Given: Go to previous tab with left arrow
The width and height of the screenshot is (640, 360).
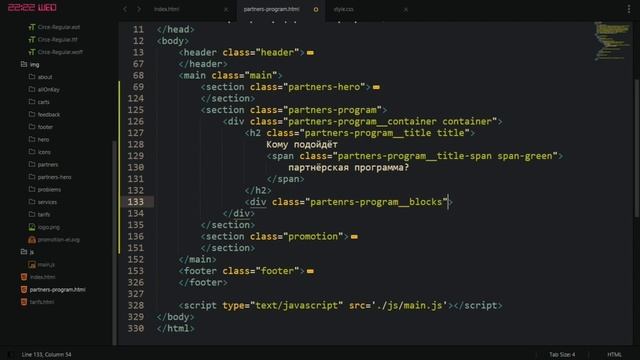Looking at the screenshot, I should coord(125,9).
